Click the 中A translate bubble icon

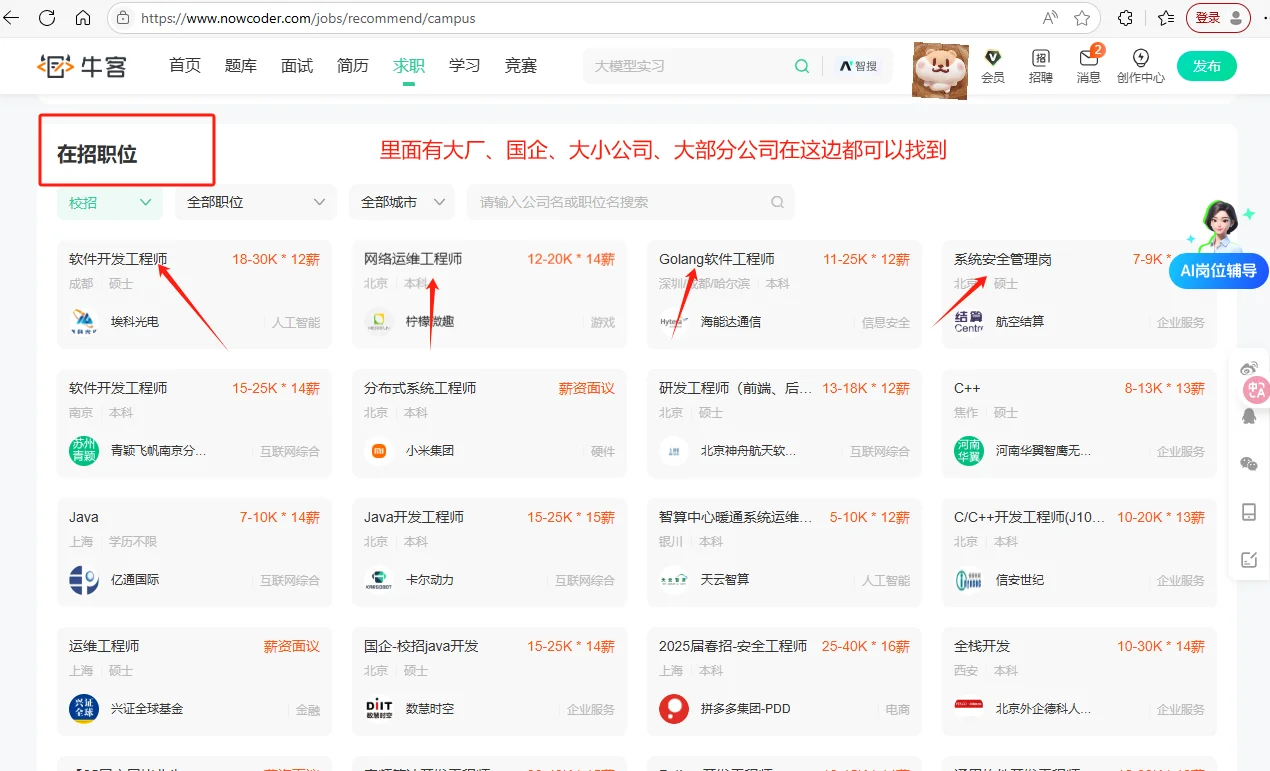(1256, 390)
